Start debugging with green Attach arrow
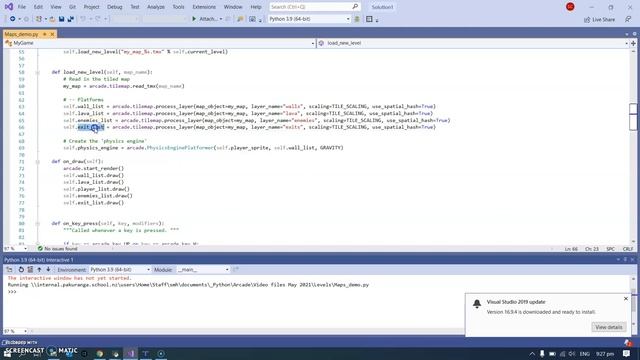640x360 pixels. 194,19
